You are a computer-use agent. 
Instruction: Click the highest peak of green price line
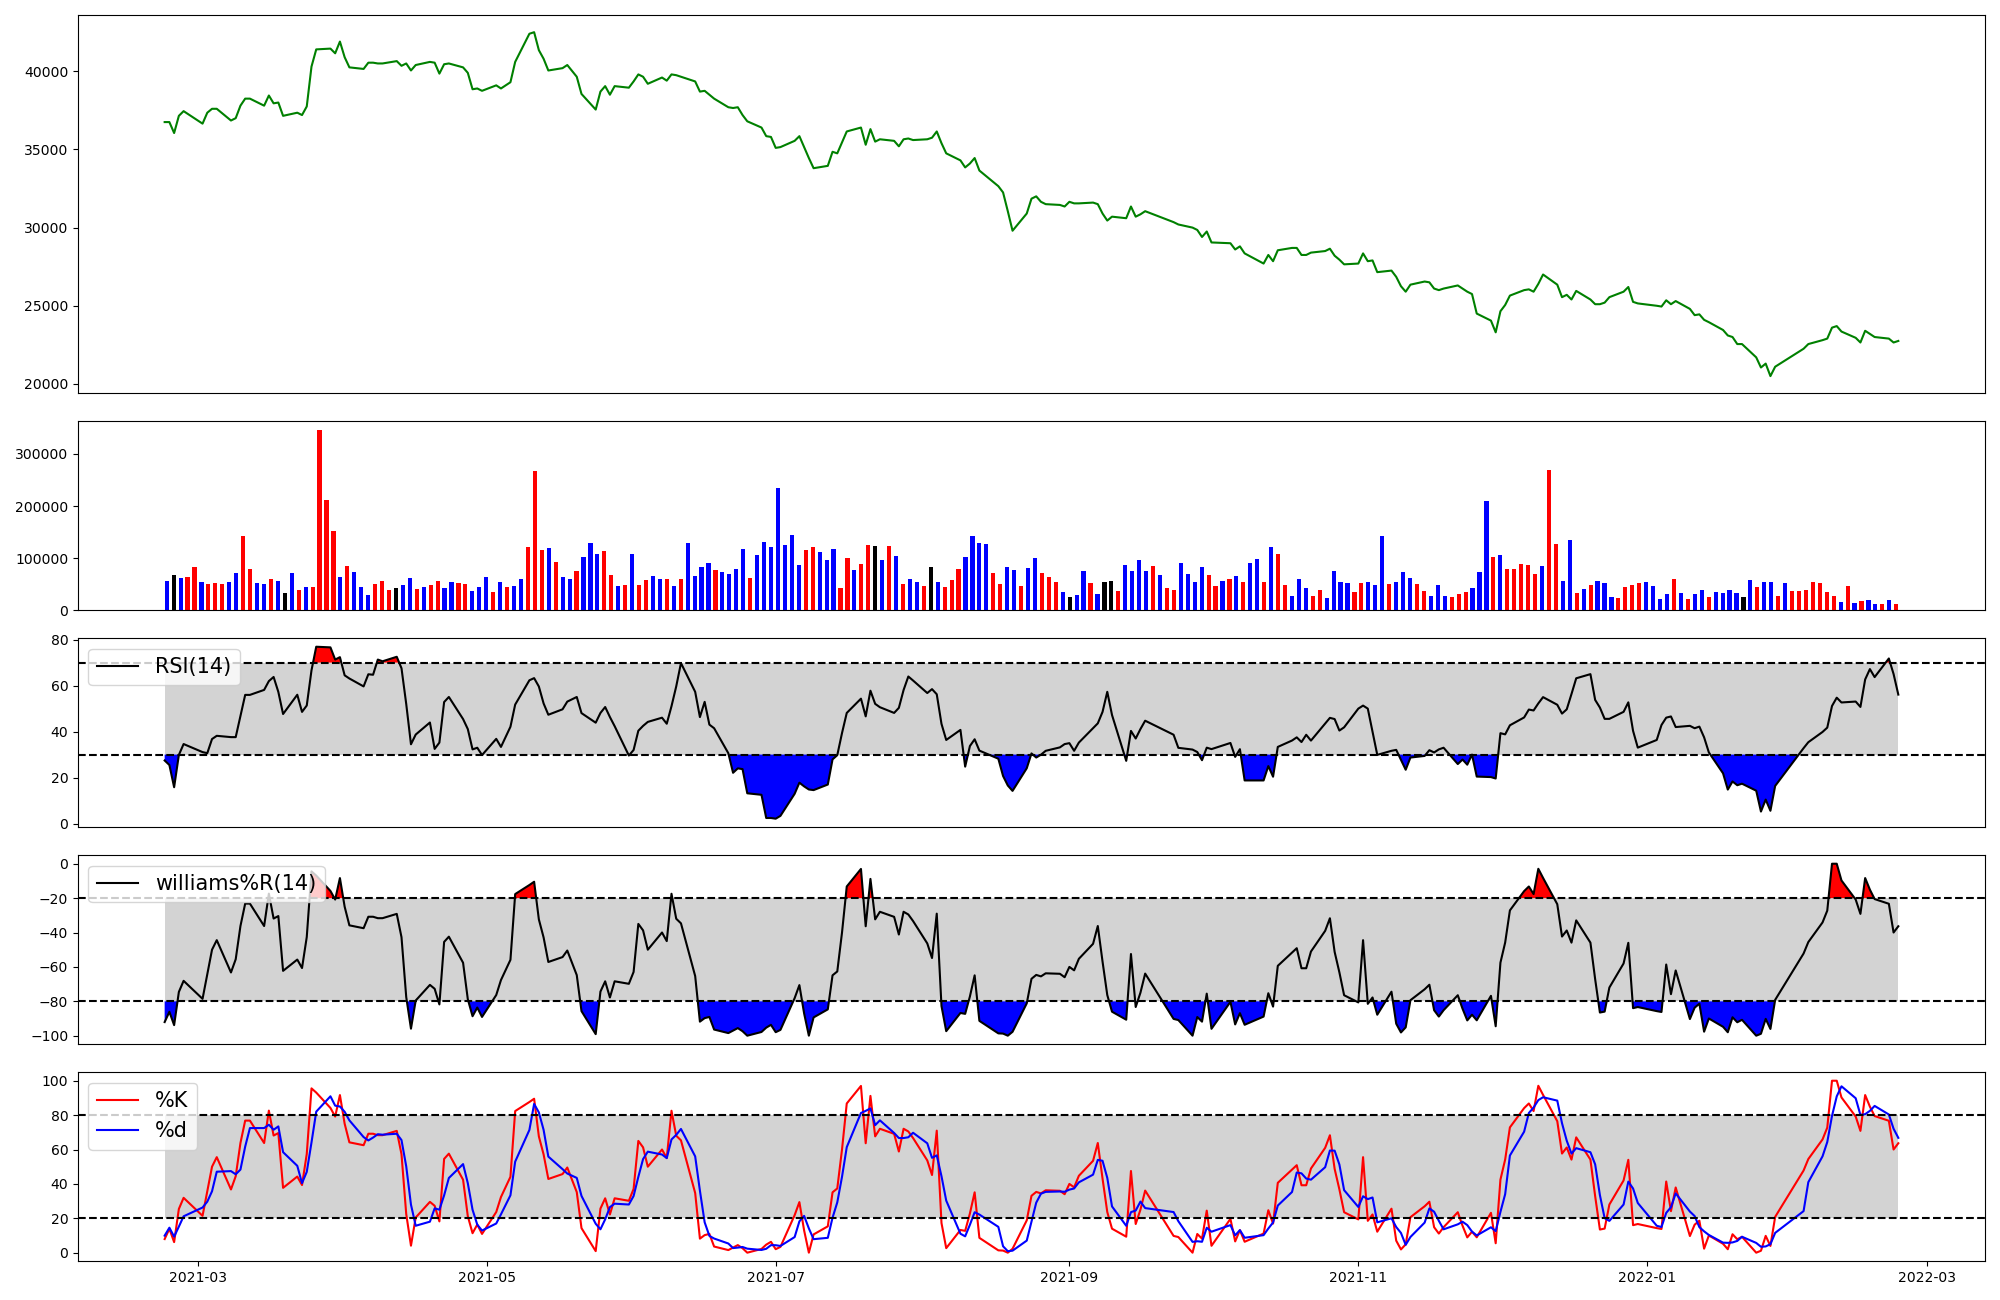pos(533,32)
